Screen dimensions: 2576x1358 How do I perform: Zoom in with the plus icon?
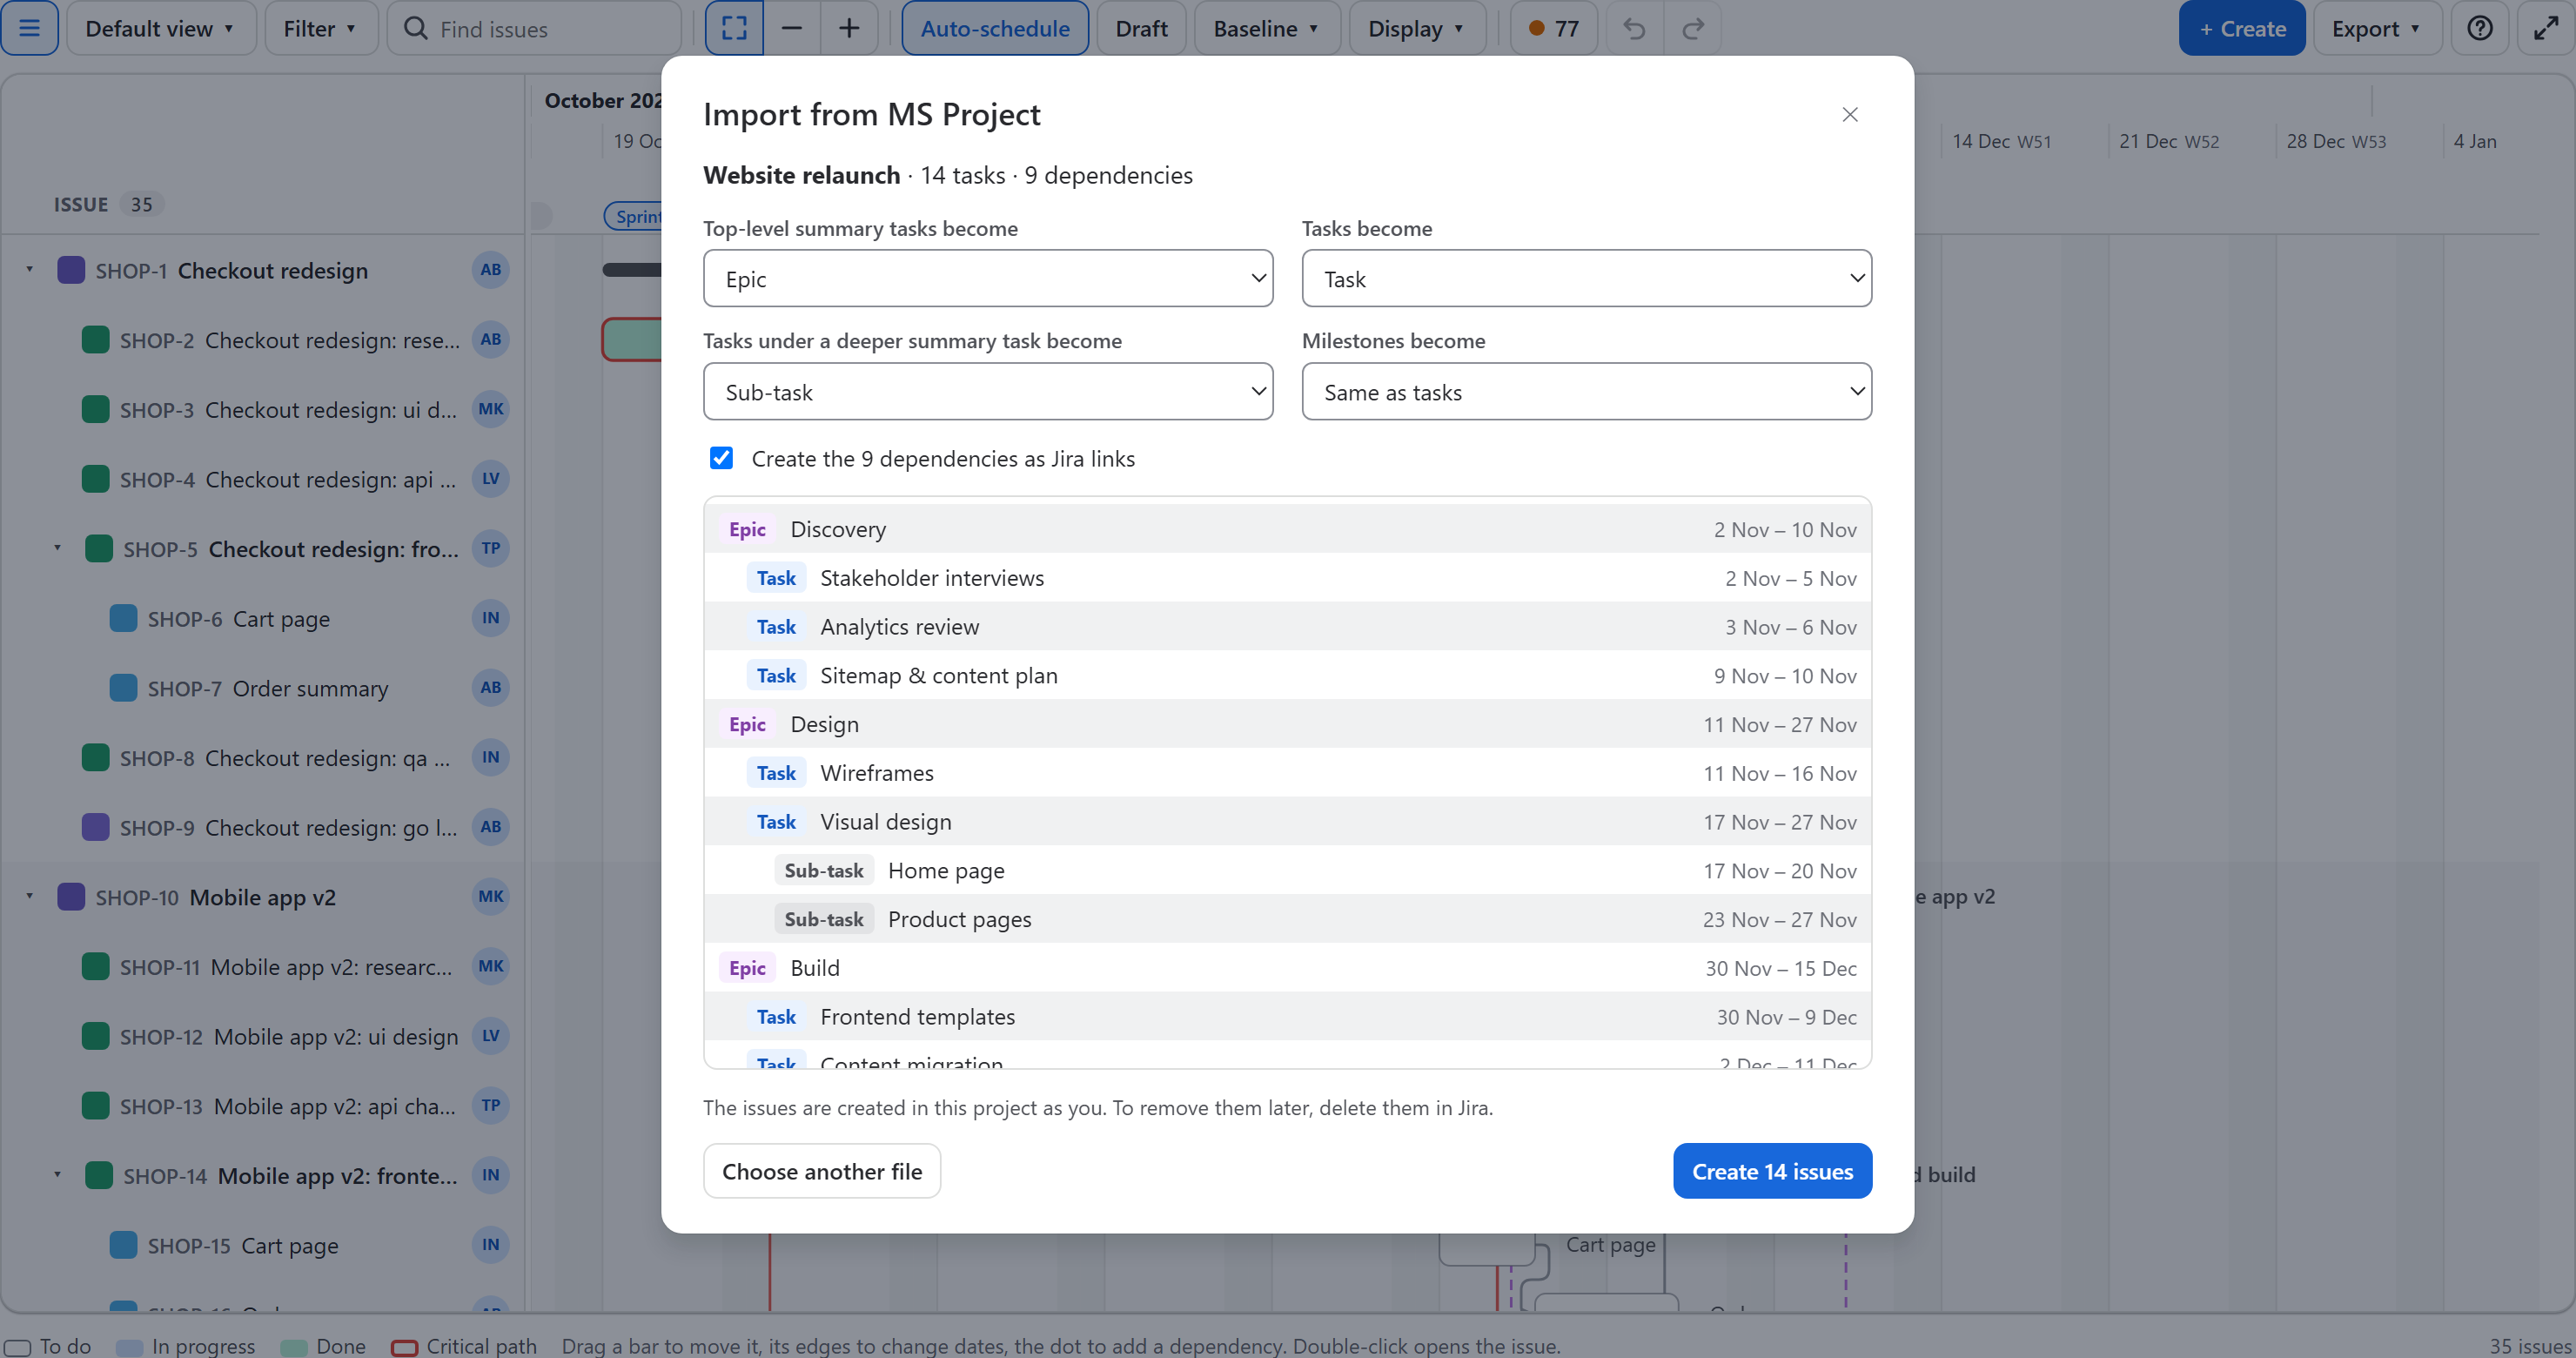tap(849, 28)
